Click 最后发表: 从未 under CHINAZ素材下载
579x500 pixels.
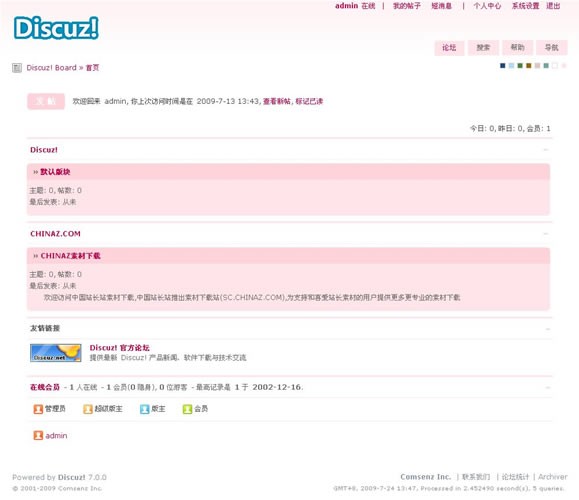[x=53, y=286]
